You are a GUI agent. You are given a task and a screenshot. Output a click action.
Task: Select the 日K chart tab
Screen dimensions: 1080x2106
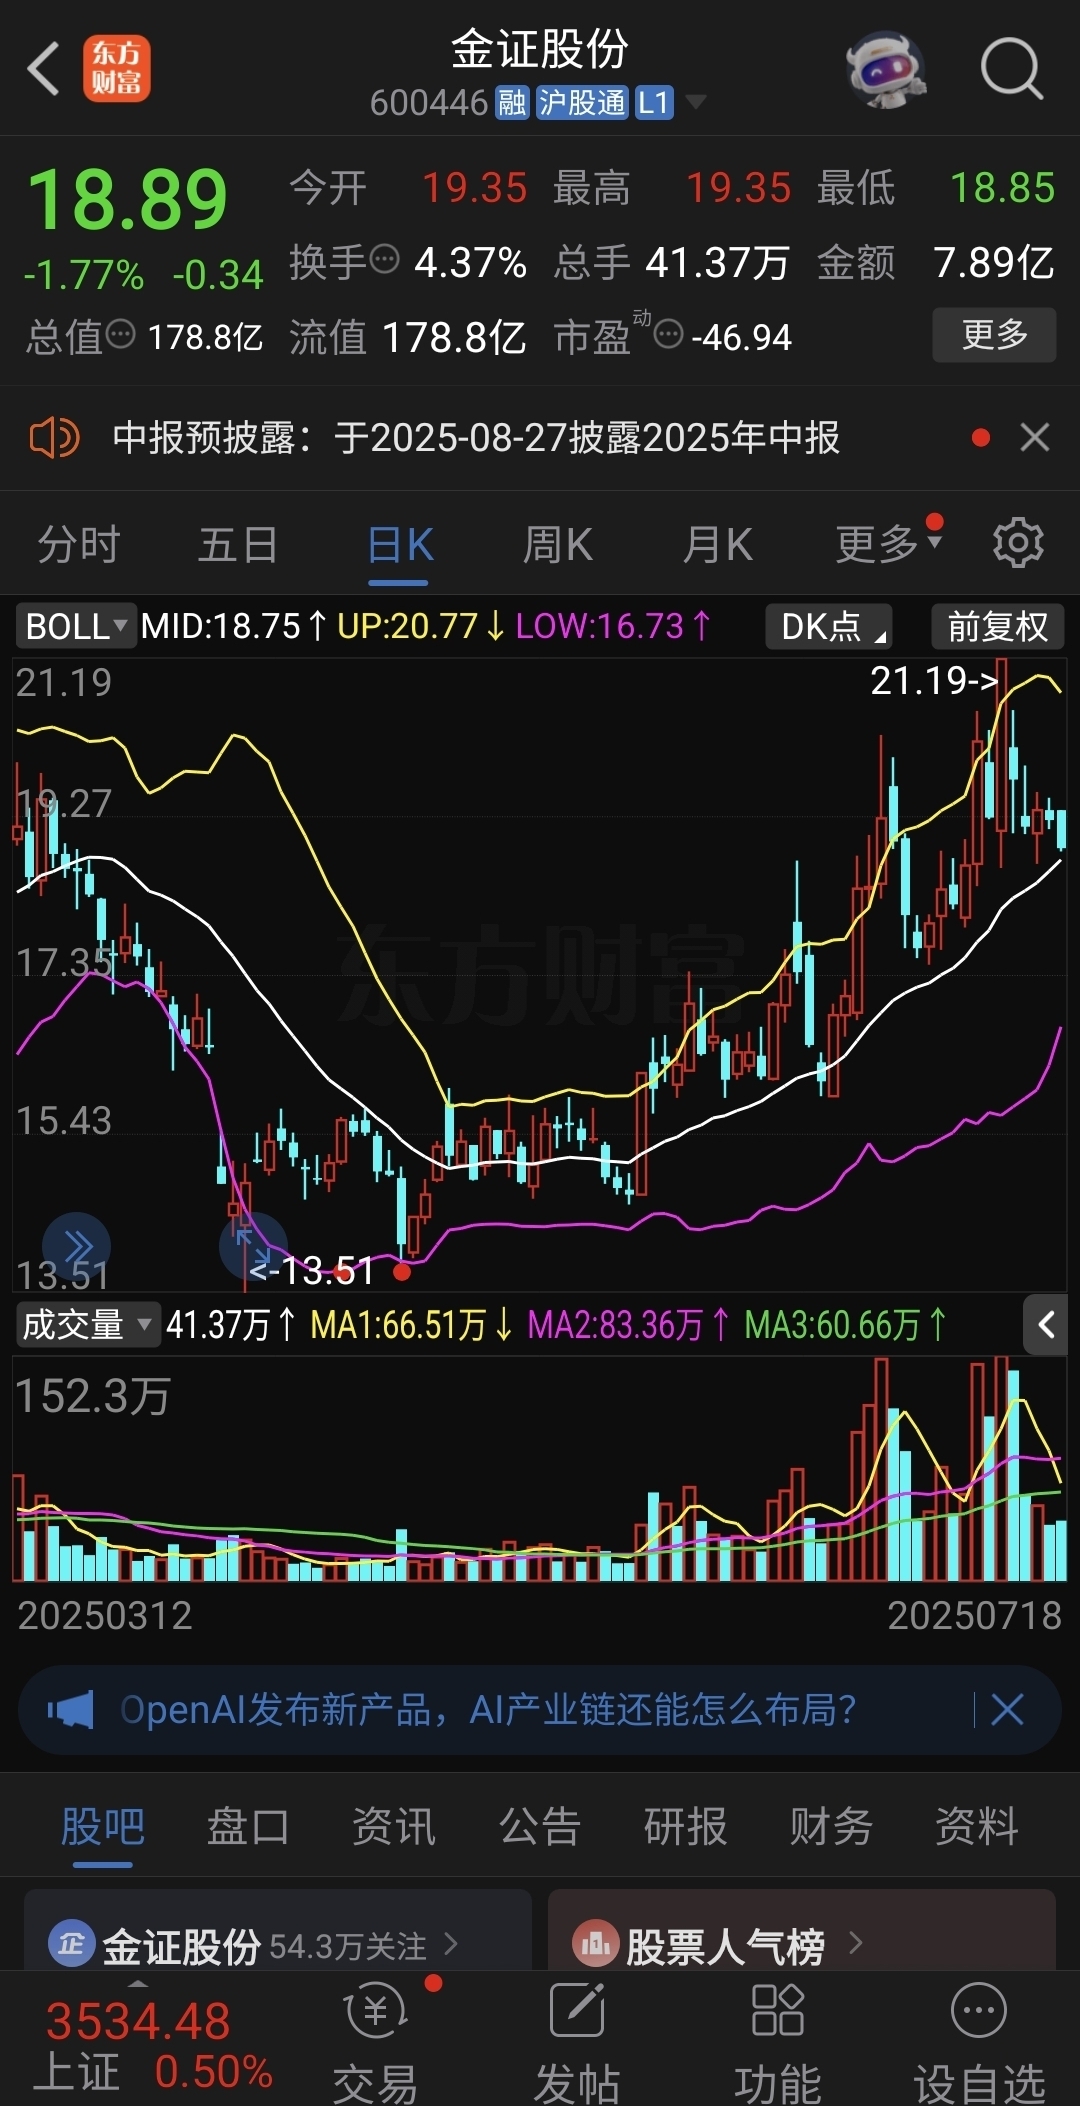[399, 545]
